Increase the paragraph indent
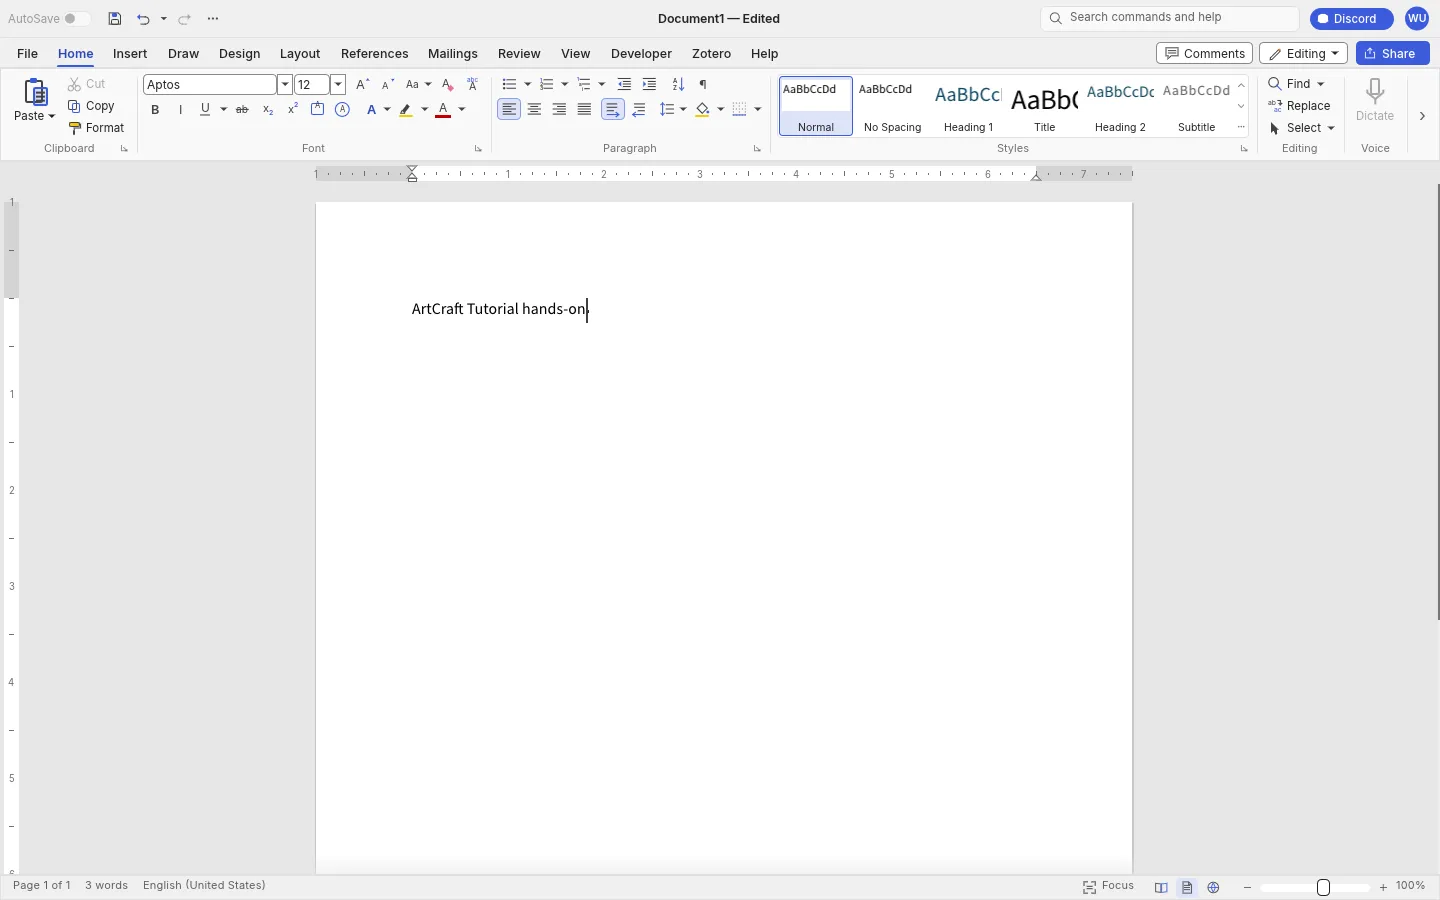1440x900 pixels. [650, 85]
